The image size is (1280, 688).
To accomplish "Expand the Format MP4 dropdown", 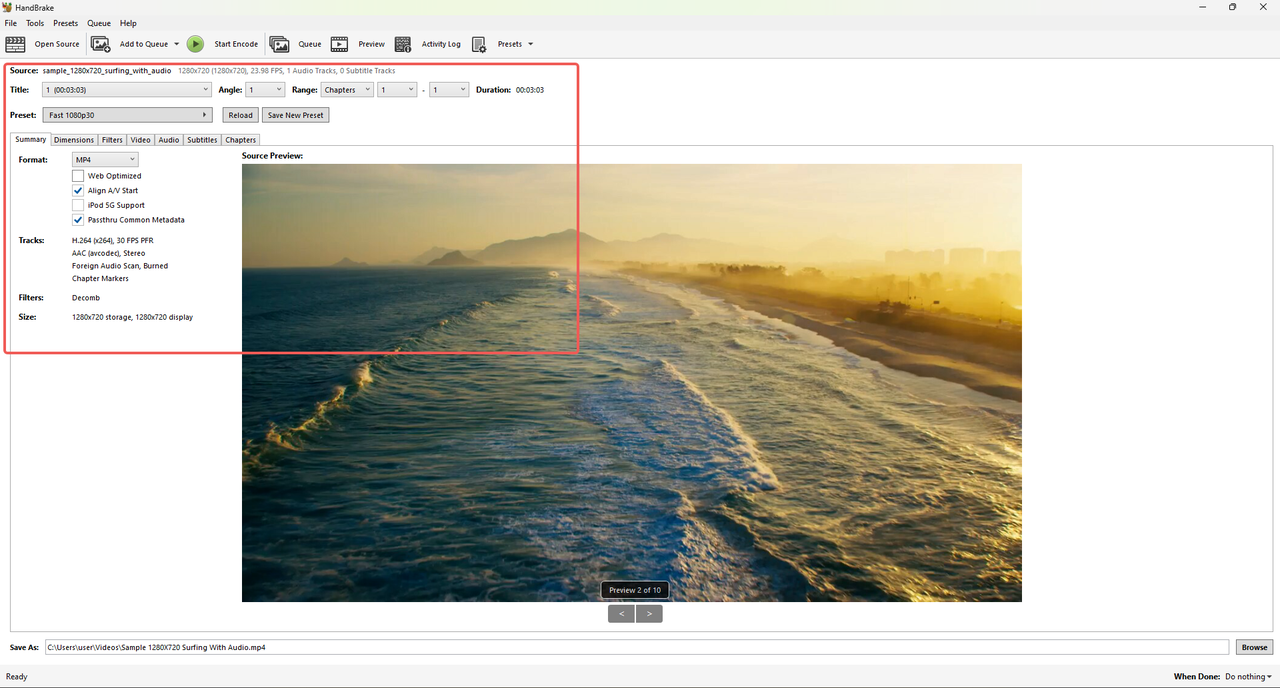I will pos(105,159).
